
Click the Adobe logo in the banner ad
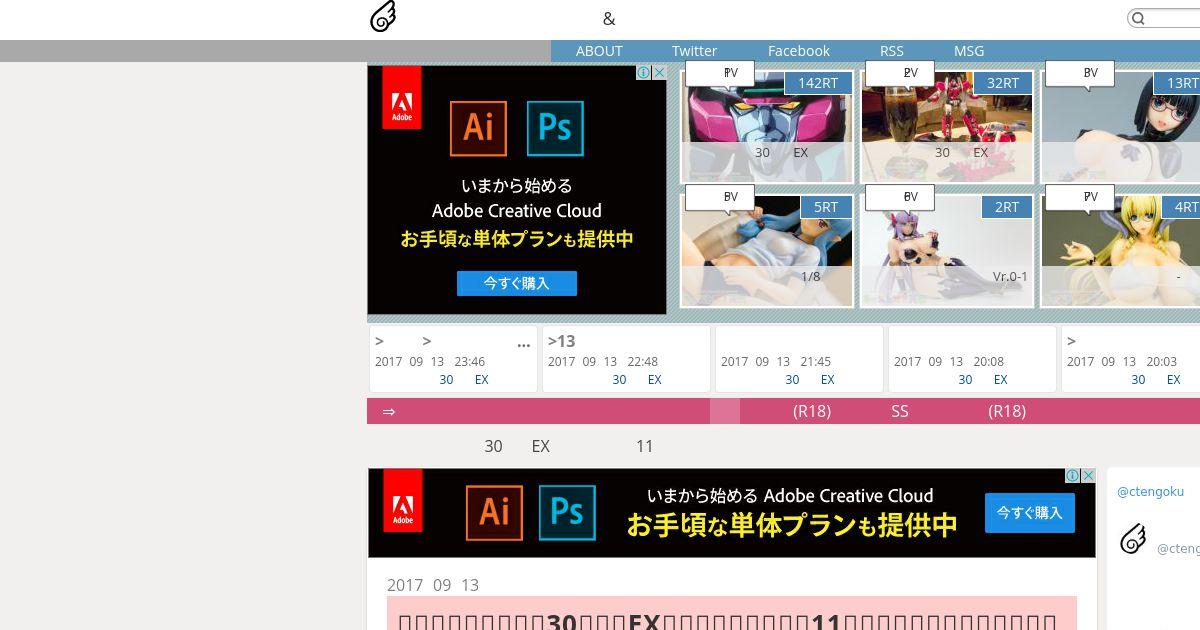[x=402, y=501]
